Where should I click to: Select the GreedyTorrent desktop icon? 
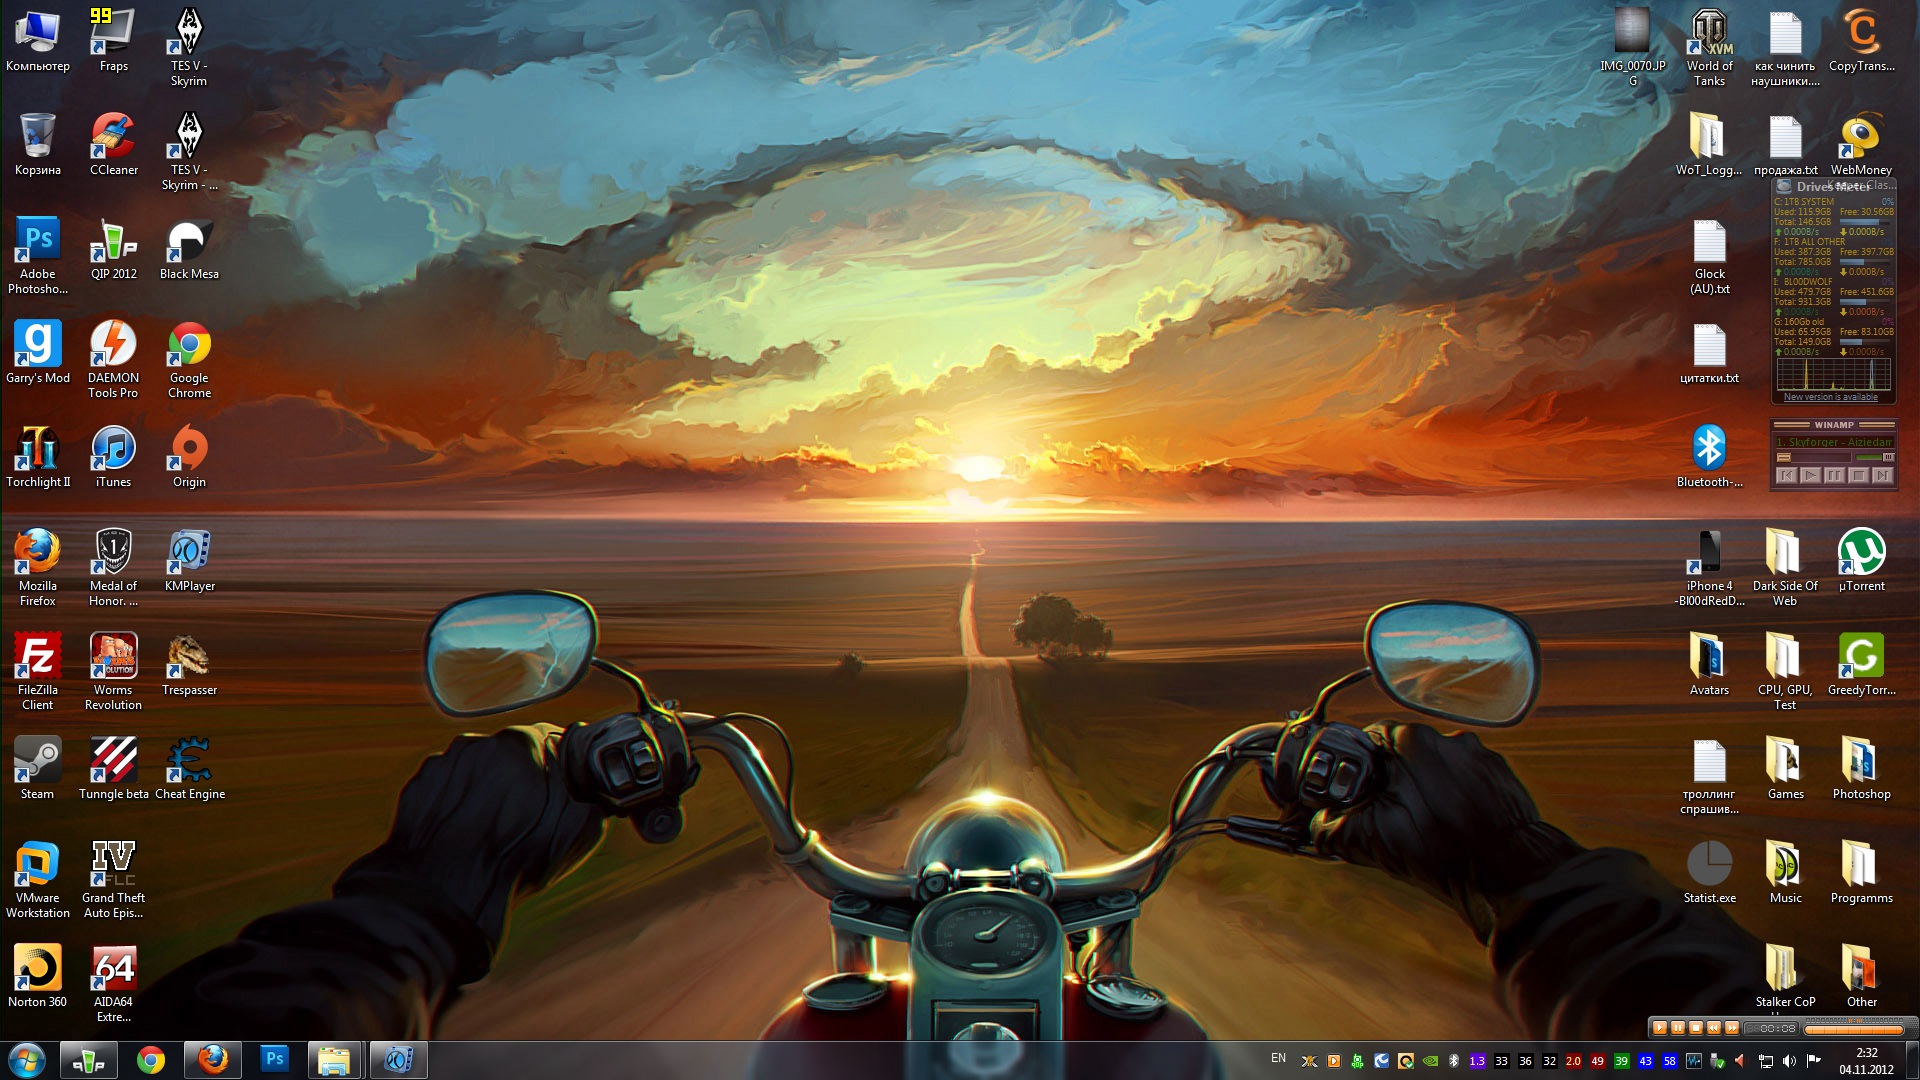[1861, 664]
